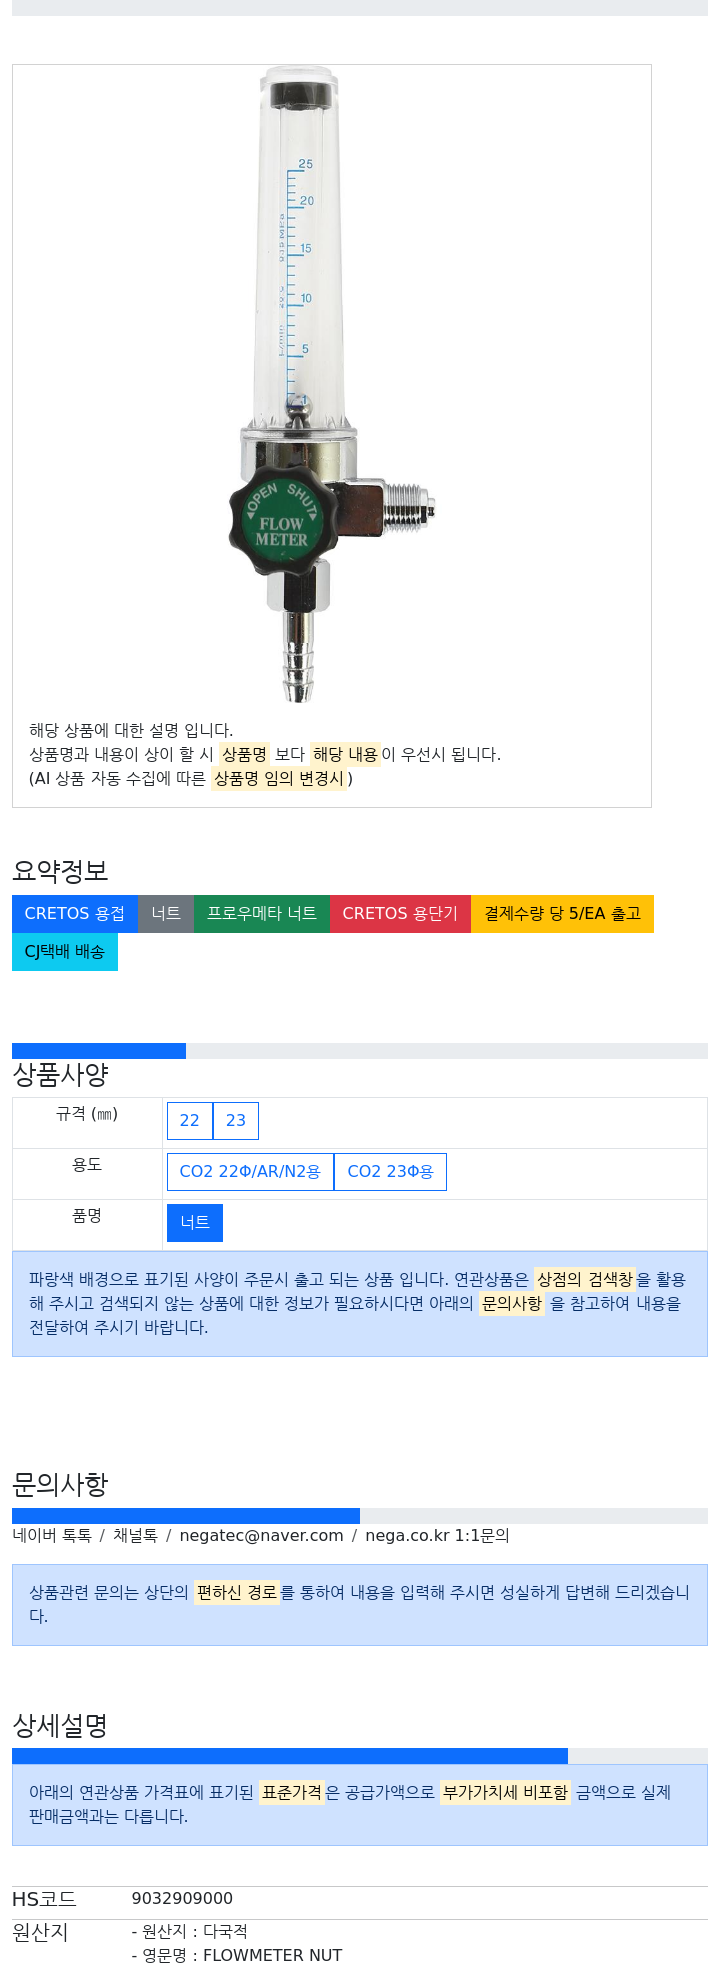Click the flow meter product image
Screen dimensions: 720x1968
332,385
